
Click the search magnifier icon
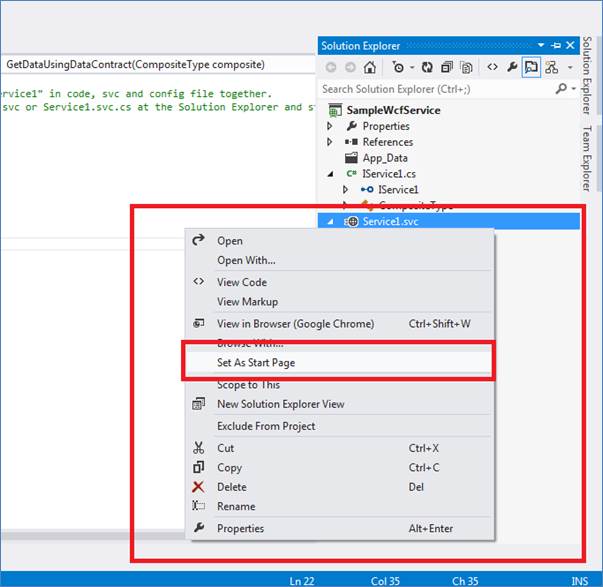pyautogui.click(x=561, y=89)
